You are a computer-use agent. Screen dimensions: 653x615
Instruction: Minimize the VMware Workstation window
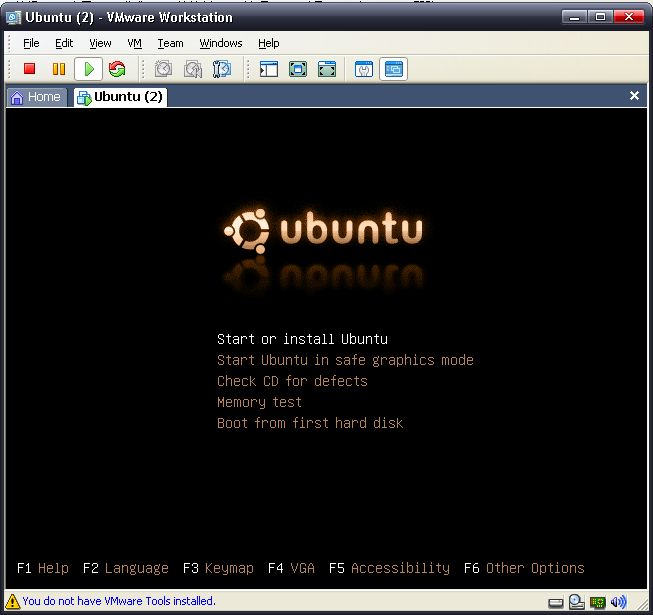coord(575,17)
